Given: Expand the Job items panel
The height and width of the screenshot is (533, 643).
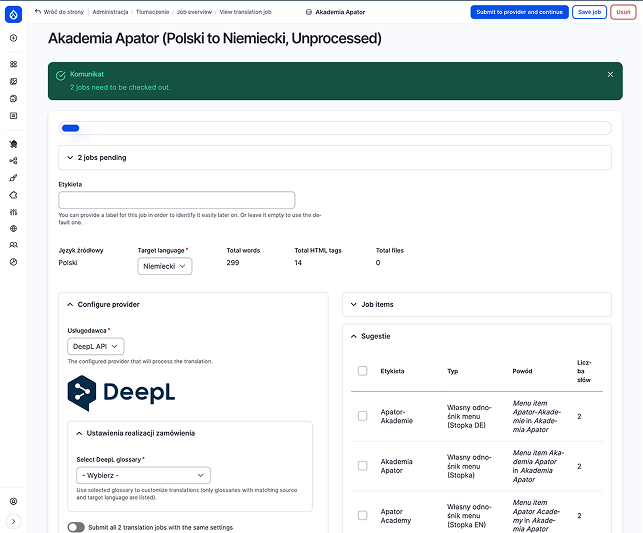Looking at the screenshot, I should coord(477,305).
